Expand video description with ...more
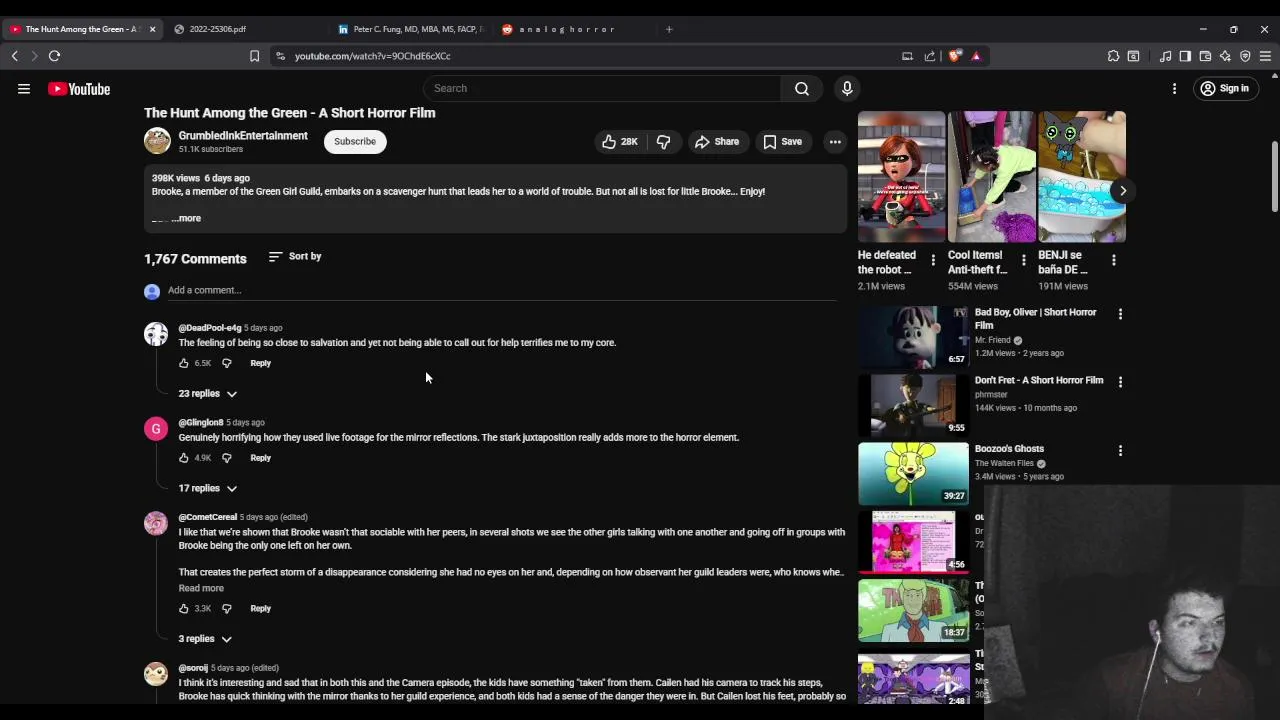Viewport: 1280px width, 720px height. 186,218
